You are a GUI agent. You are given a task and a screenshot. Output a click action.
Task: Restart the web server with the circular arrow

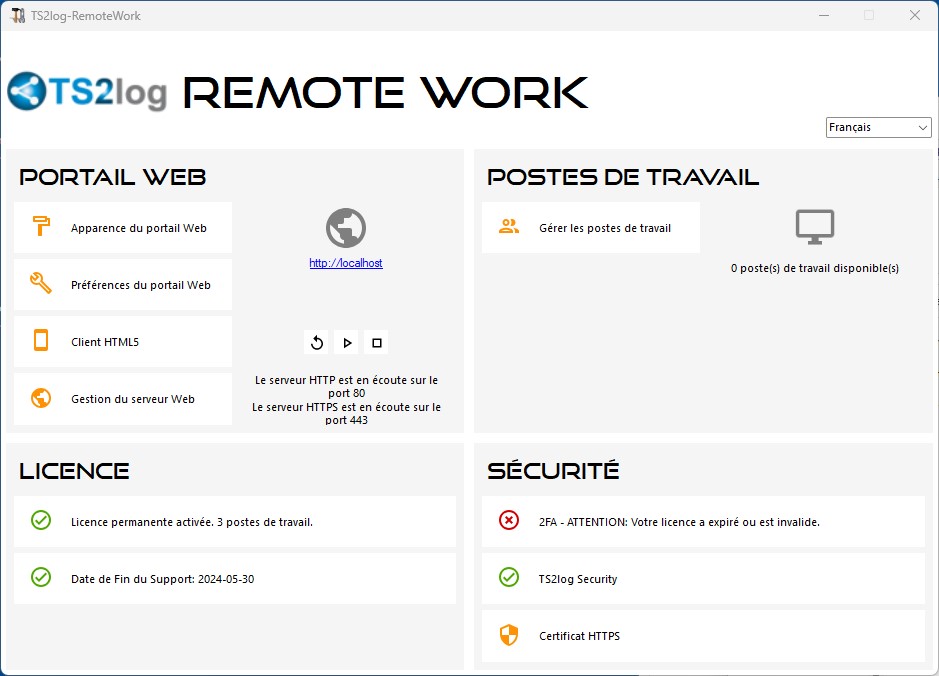(317, 342)
